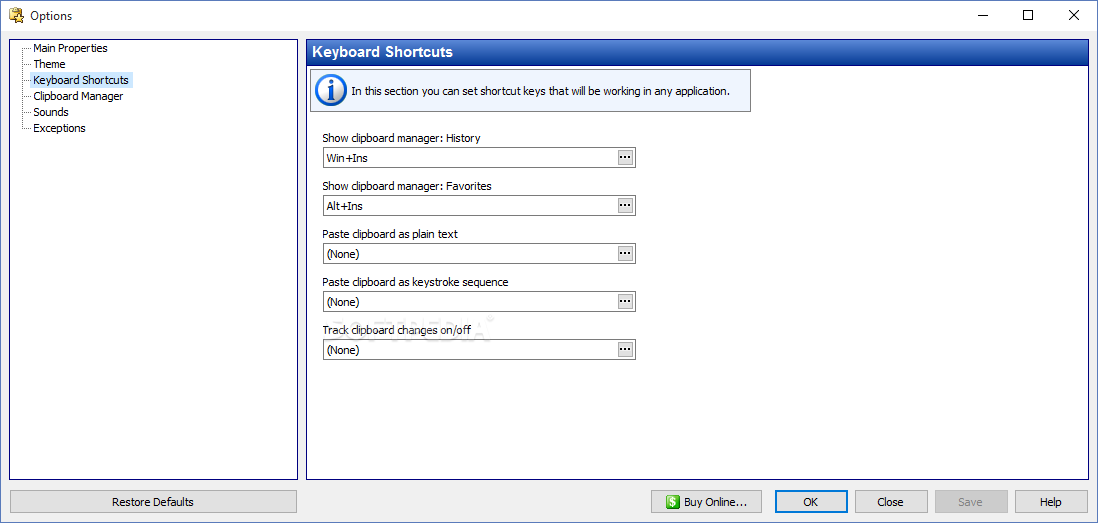Click the info text about shortcut keys
Viewport: 1098px width, 523px height.
click(x=541, y=91)
